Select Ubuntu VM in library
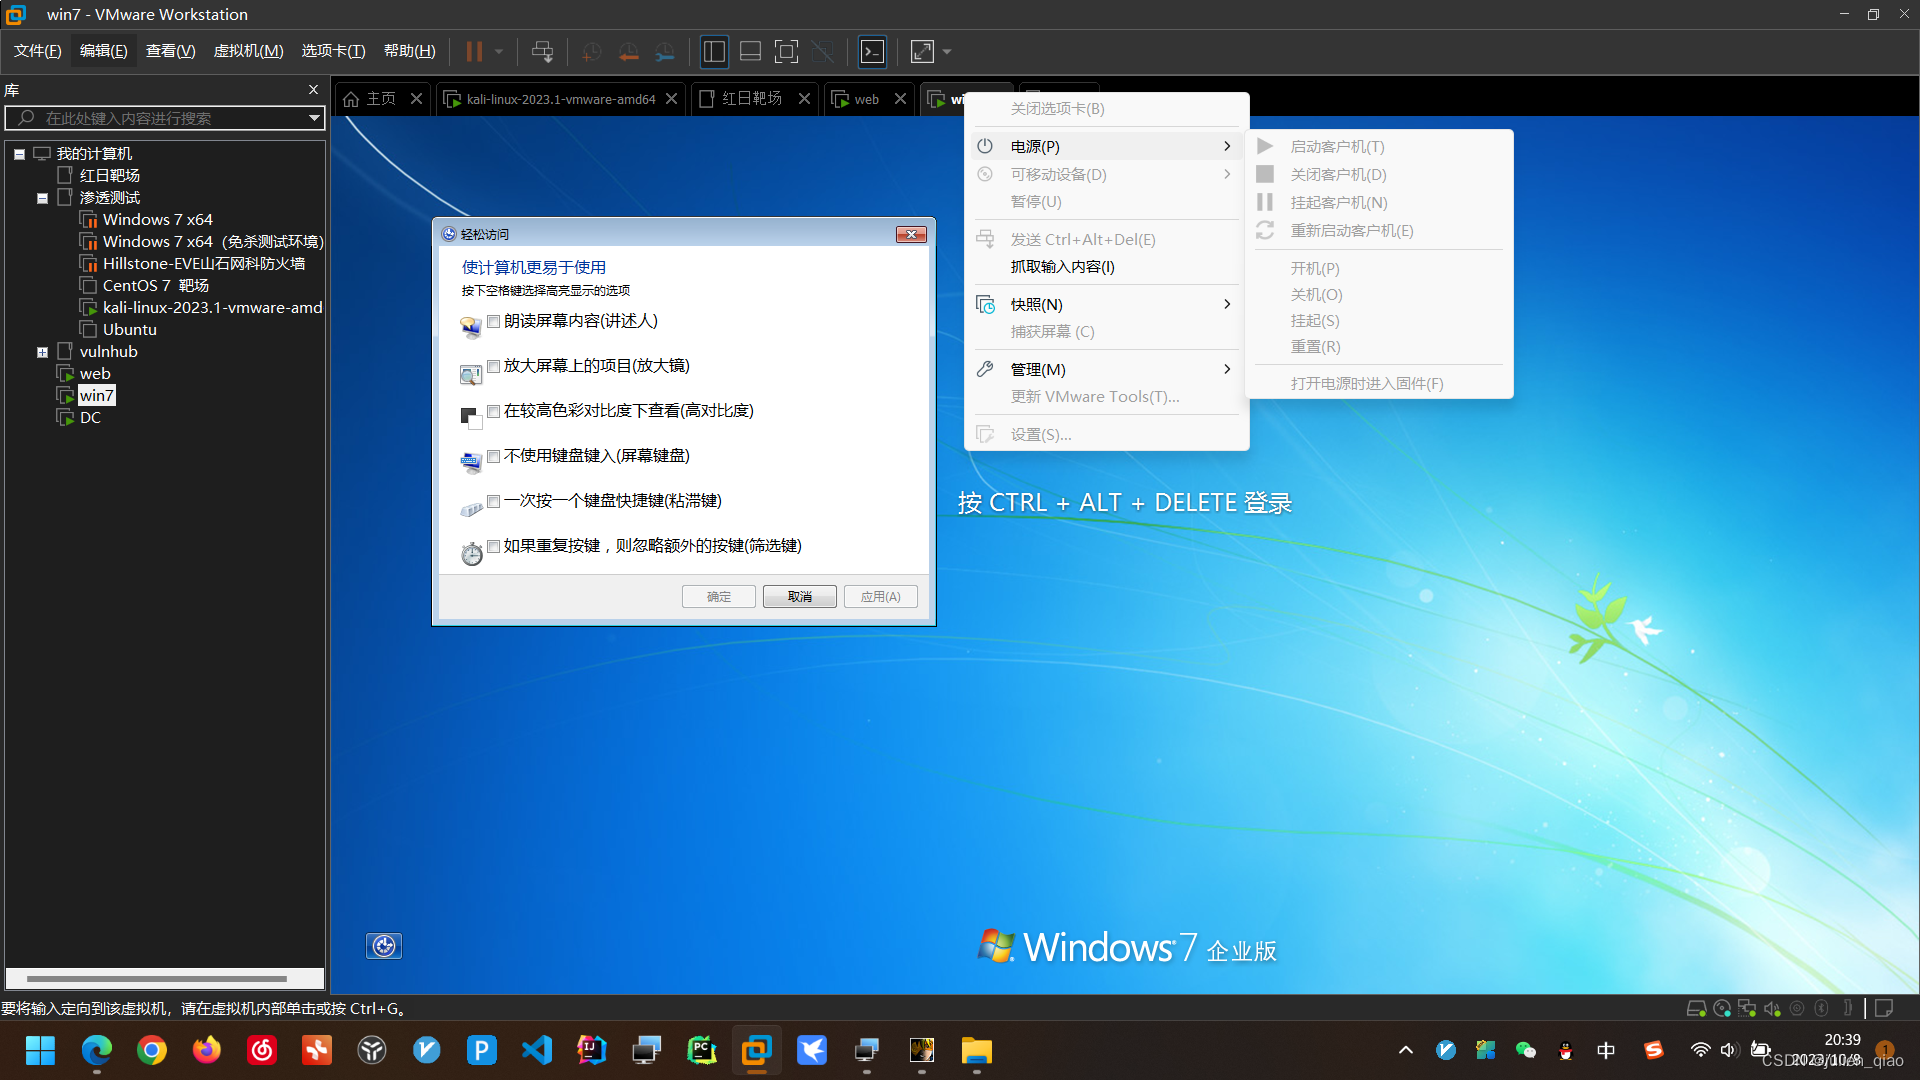Image resolution: width=1920 pixels, height=1080 pixels. (129, 330)
